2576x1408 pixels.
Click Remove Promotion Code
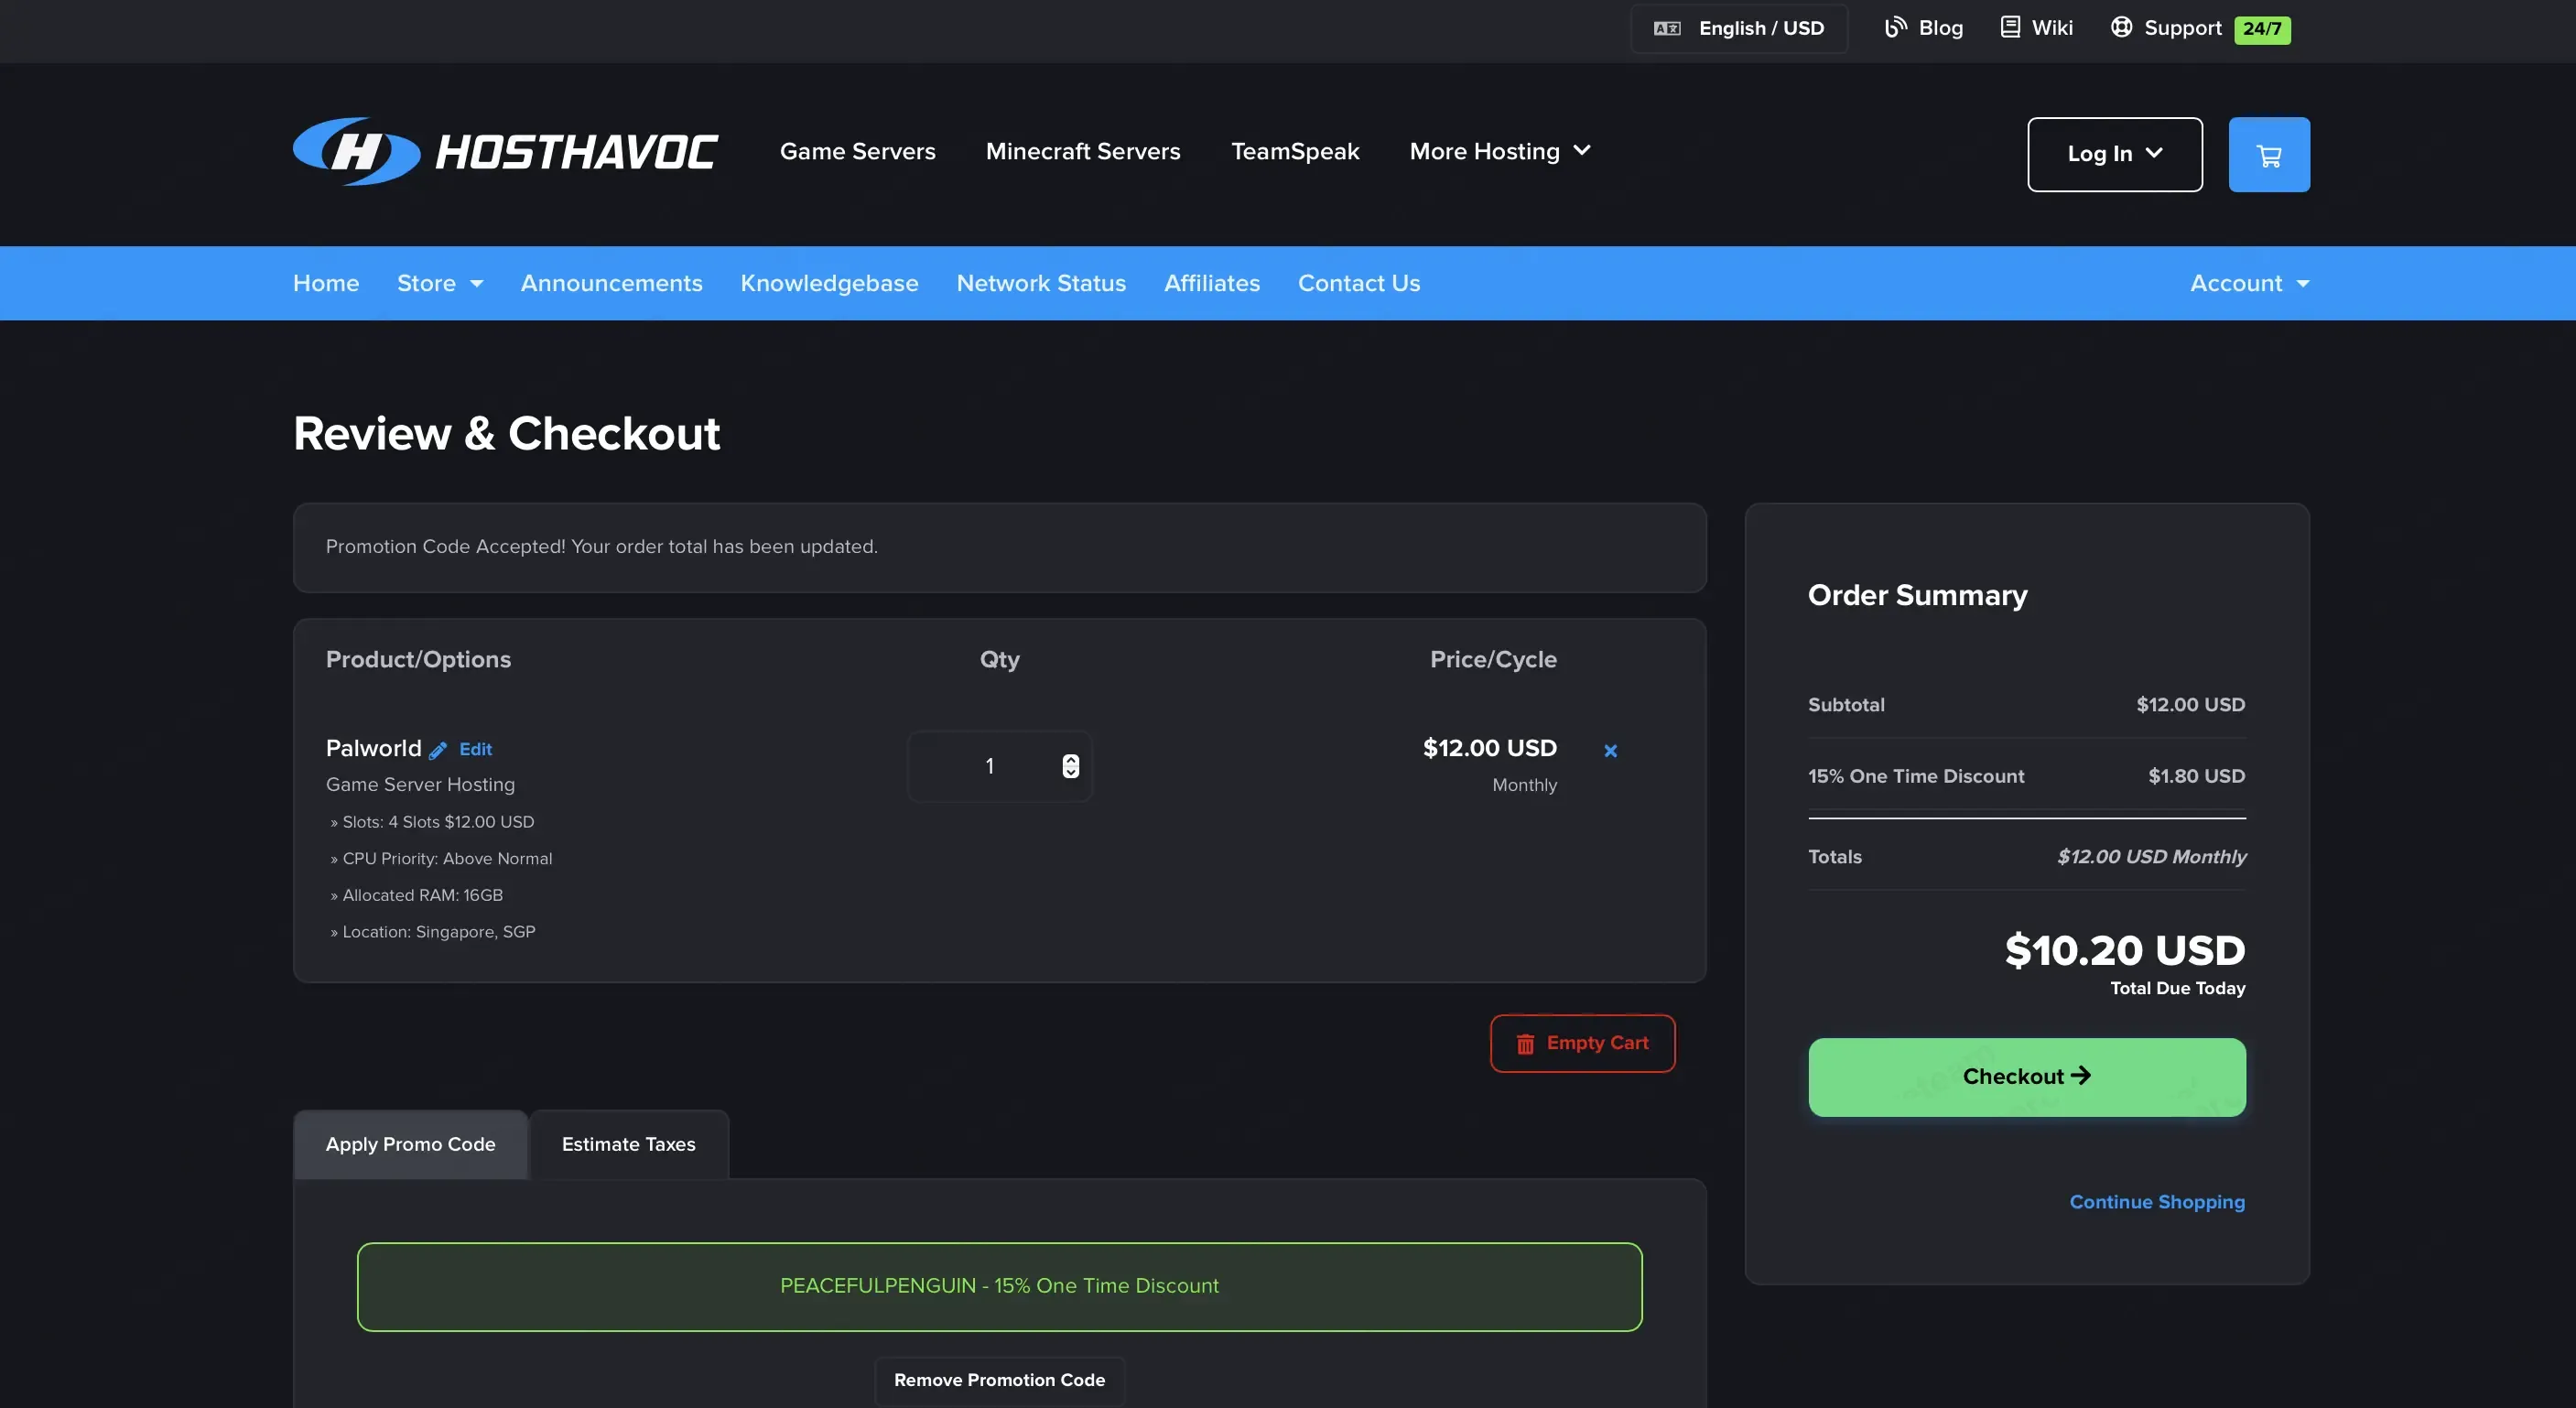pyautogui.click(x=999, y=1380)
